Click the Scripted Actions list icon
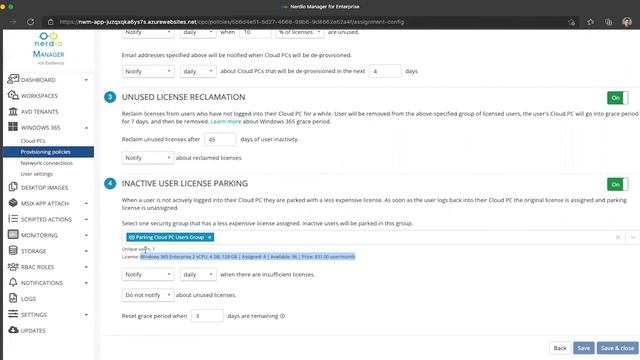 coord(13,219)
